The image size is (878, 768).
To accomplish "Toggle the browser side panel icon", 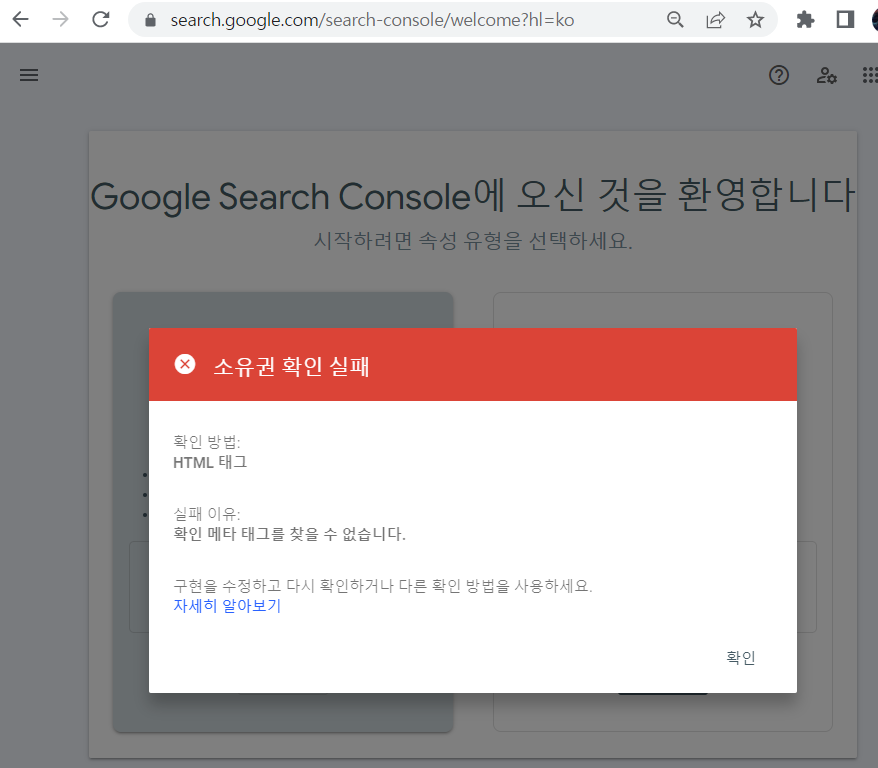I will click(845, 20).
